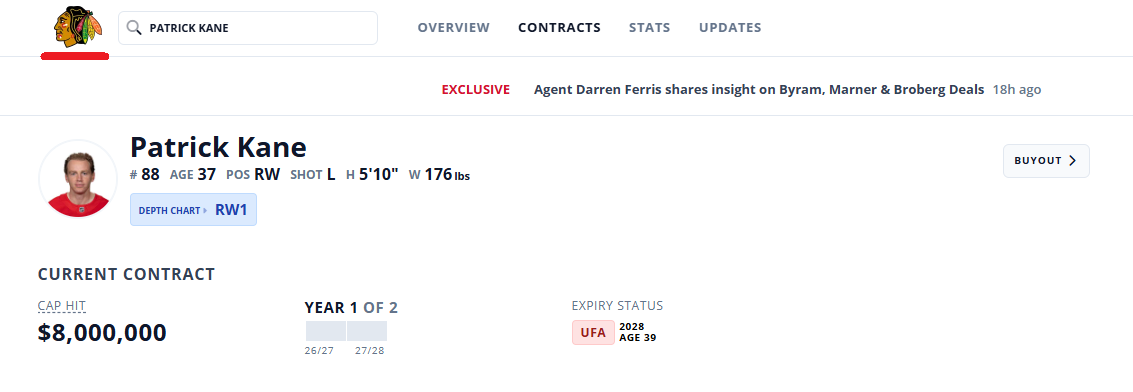Go to the Stats tab
Image resolution: width=1133 pixels, height=392 pixels.
pos(650,28)
